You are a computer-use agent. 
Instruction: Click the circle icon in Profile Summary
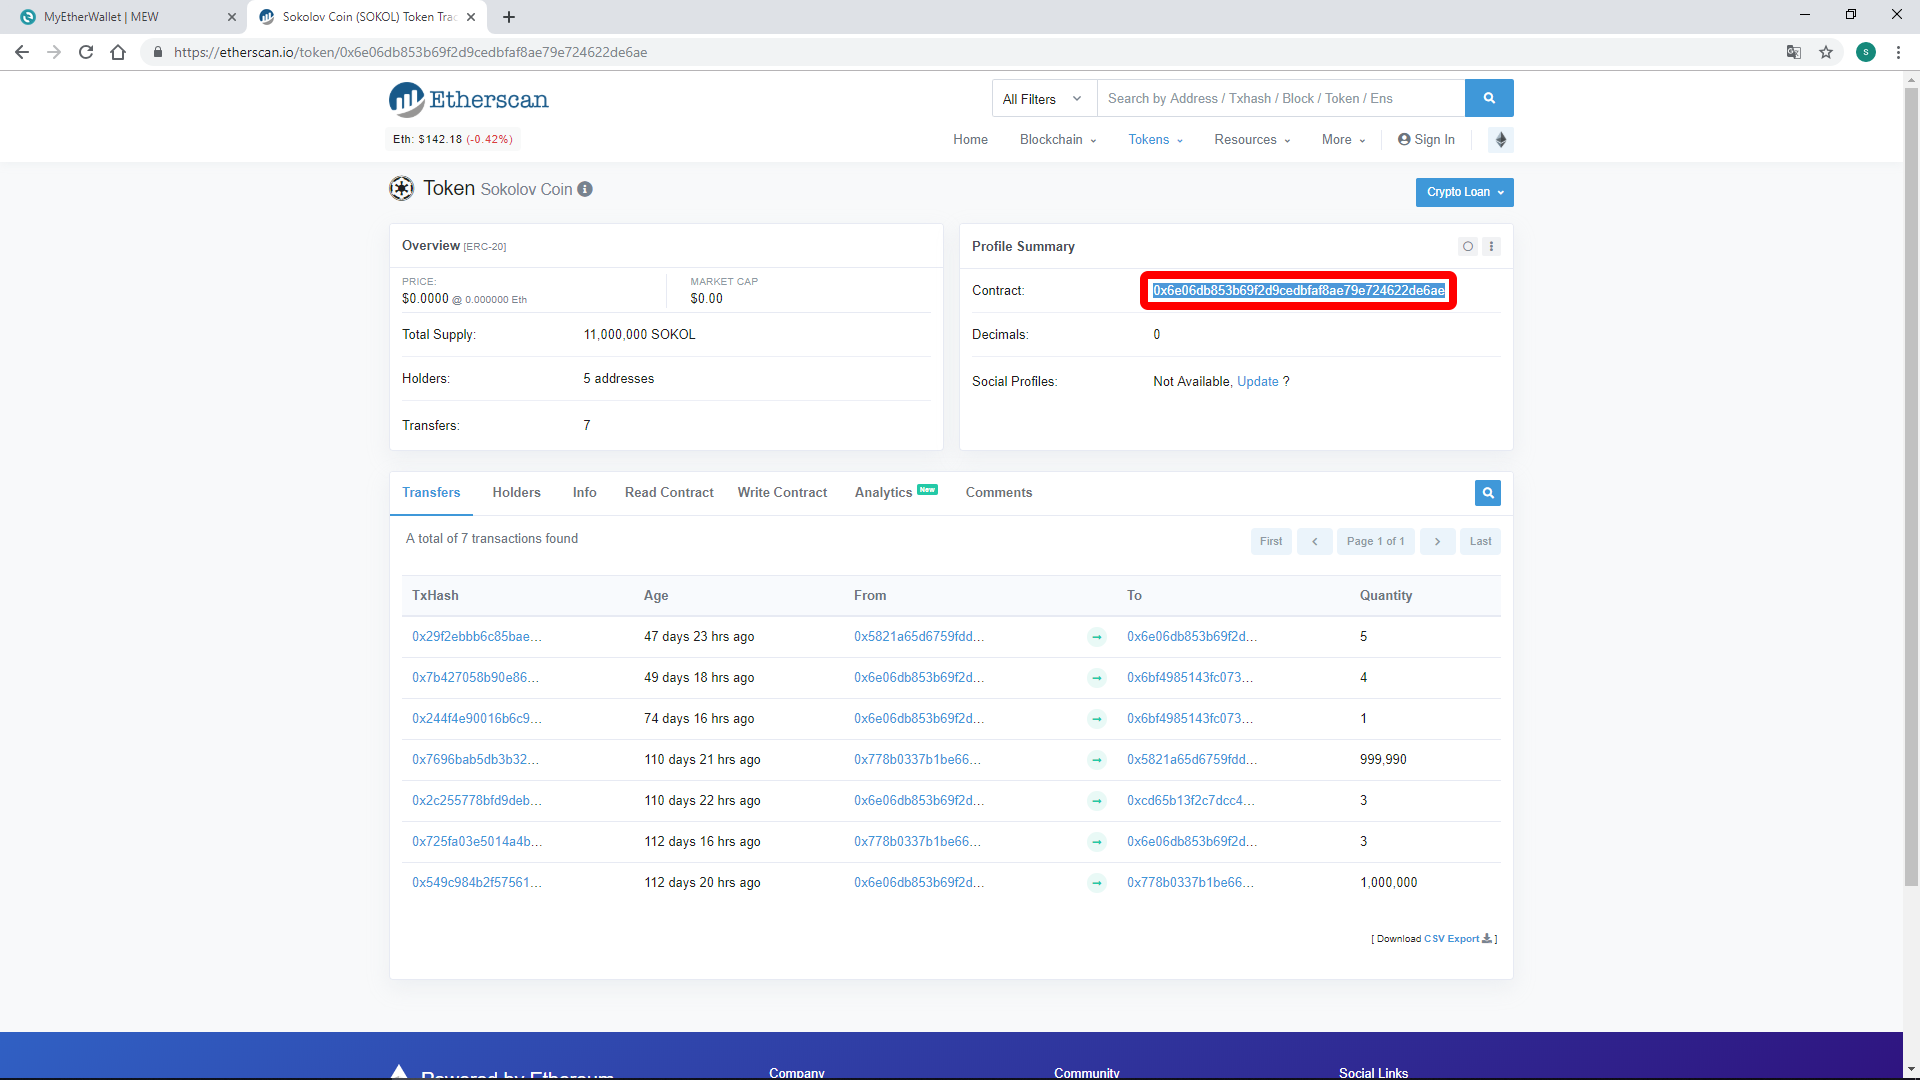pyautogui.click(x=1468, y=246)
